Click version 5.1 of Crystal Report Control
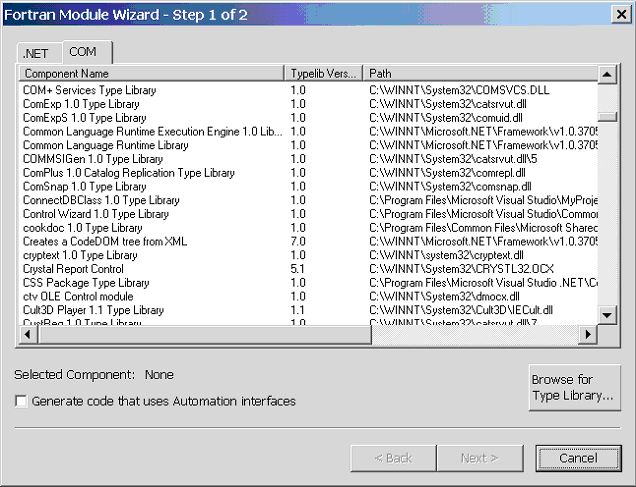636x487 pixels. coord(297,269)
